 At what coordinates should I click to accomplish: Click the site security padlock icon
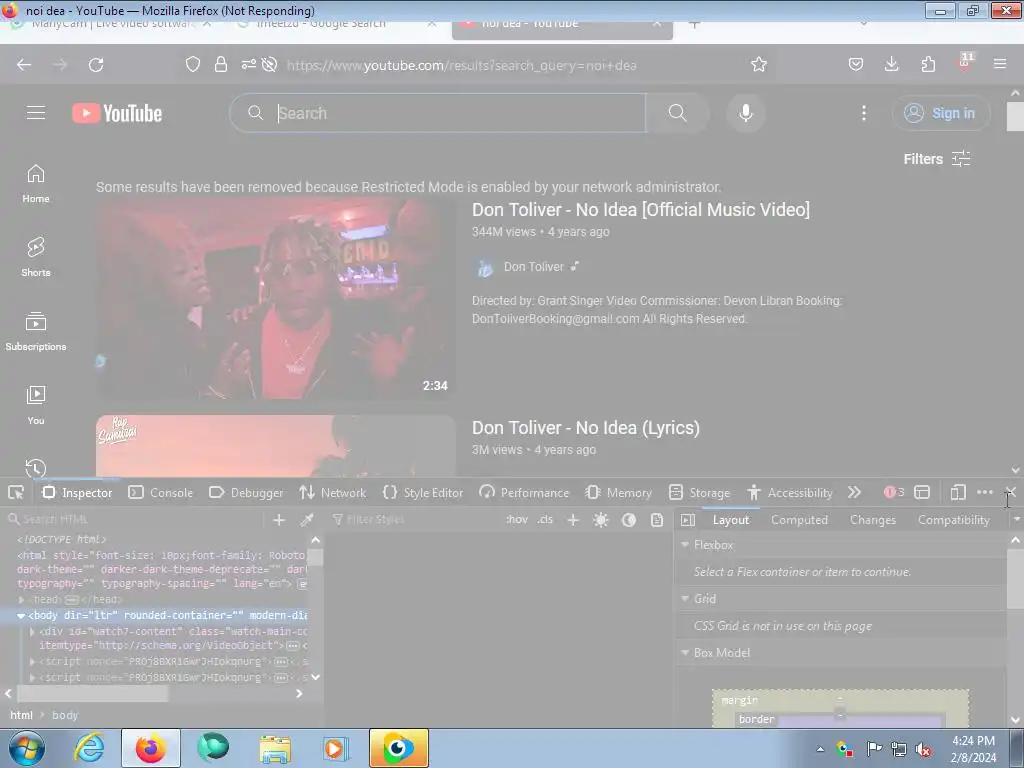[x=221, y=64]
